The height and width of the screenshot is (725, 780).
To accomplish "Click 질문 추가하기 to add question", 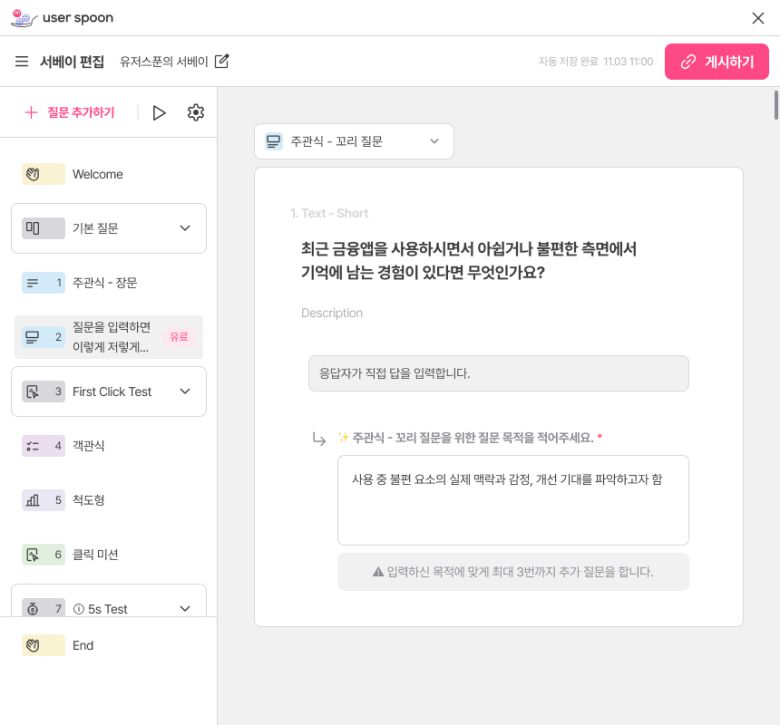I will tap(70, 113).
